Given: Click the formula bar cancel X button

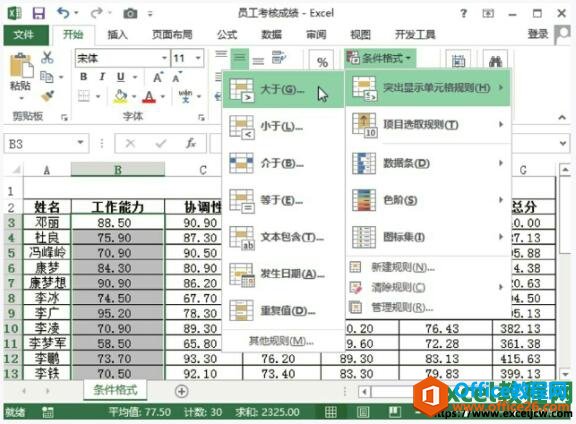Looking at the screenshot, I should 130,143.
